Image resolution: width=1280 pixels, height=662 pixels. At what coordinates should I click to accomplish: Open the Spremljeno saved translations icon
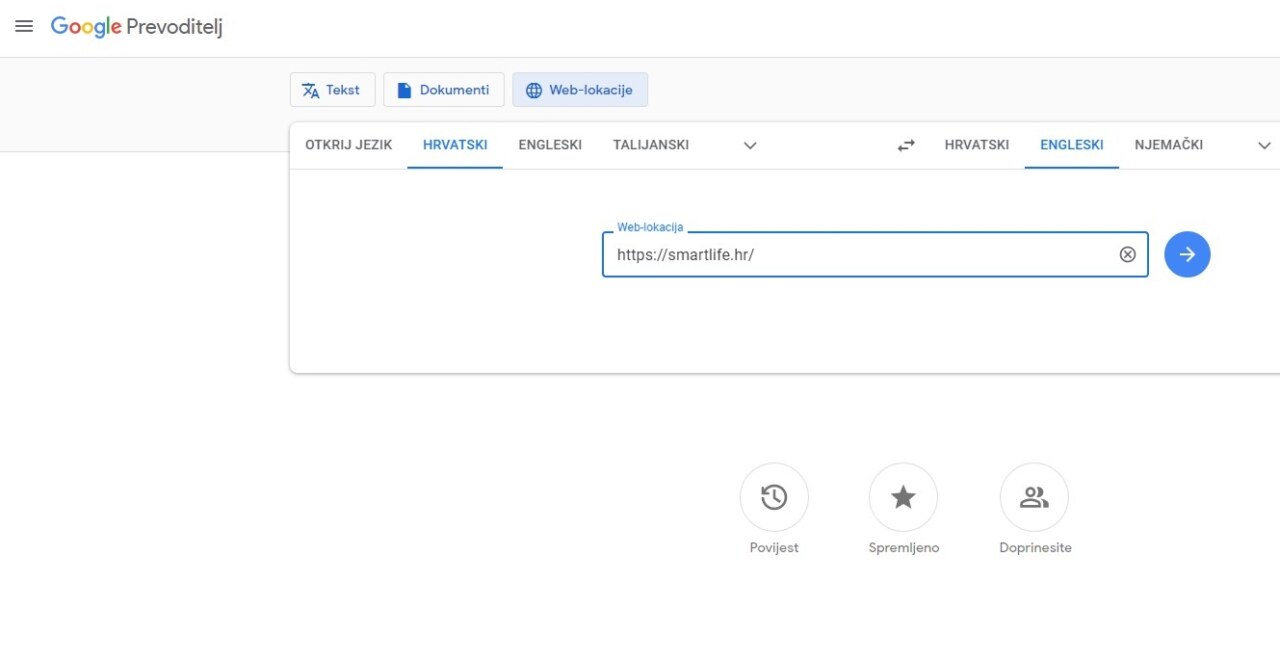[x=903, y=497]
